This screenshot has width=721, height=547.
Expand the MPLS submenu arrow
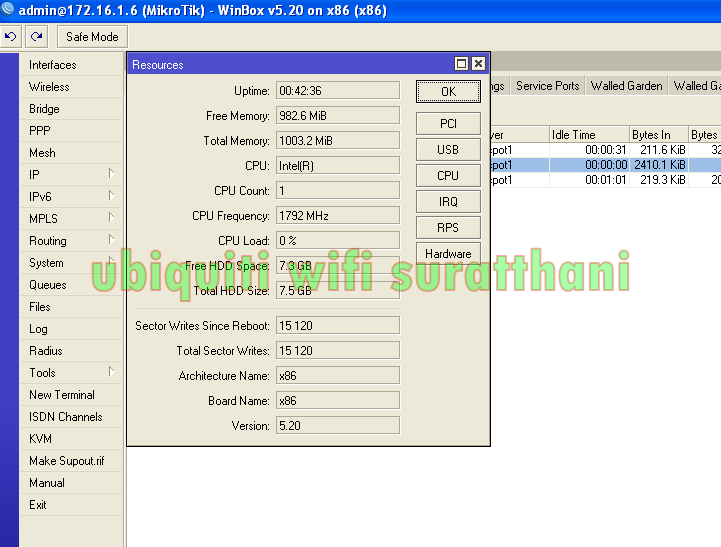[111, 217]
